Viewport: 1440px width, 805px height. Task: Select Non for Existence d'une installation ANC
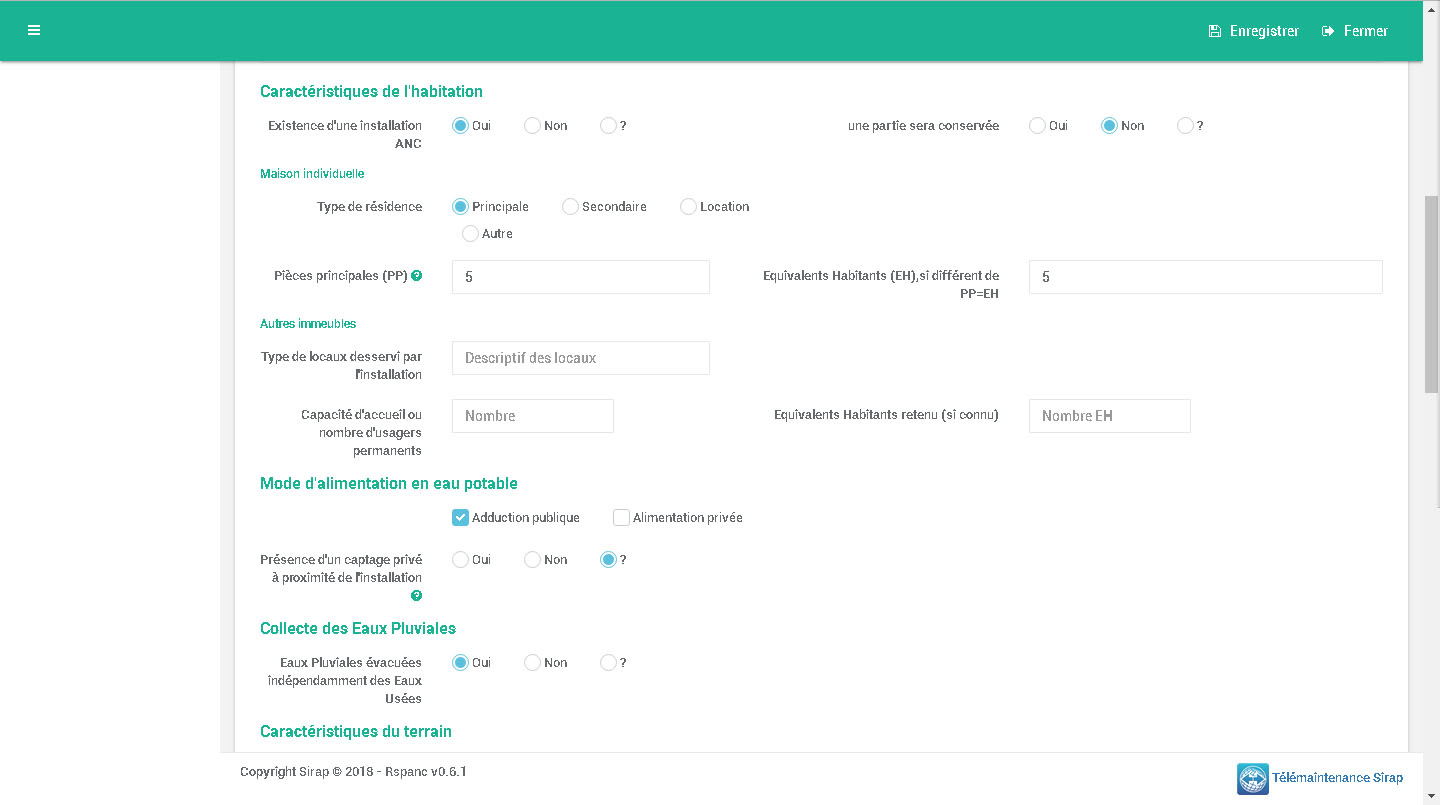(x=532, y=126)
